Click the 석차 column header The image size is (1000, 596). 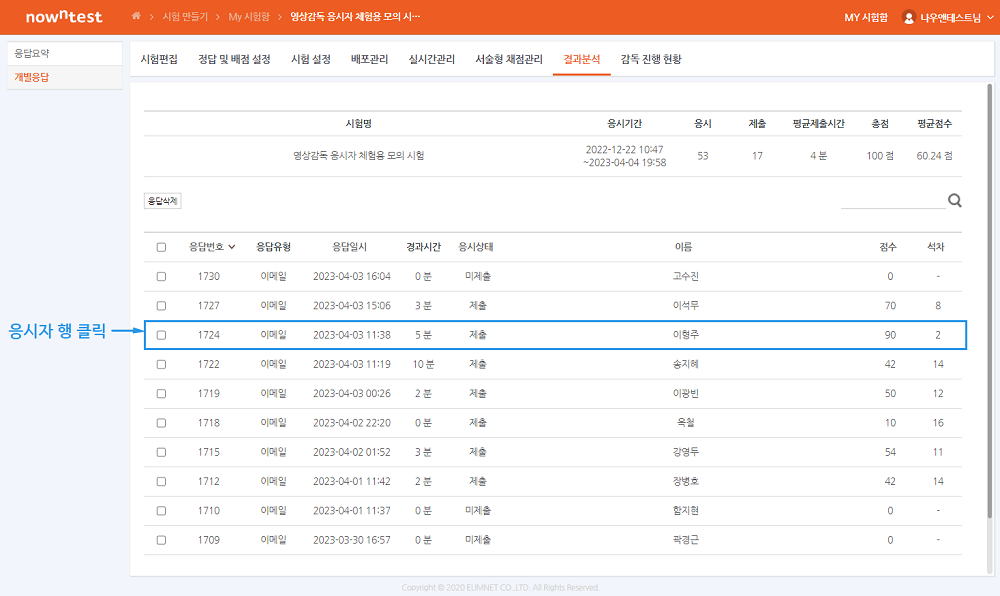point(936,247)
